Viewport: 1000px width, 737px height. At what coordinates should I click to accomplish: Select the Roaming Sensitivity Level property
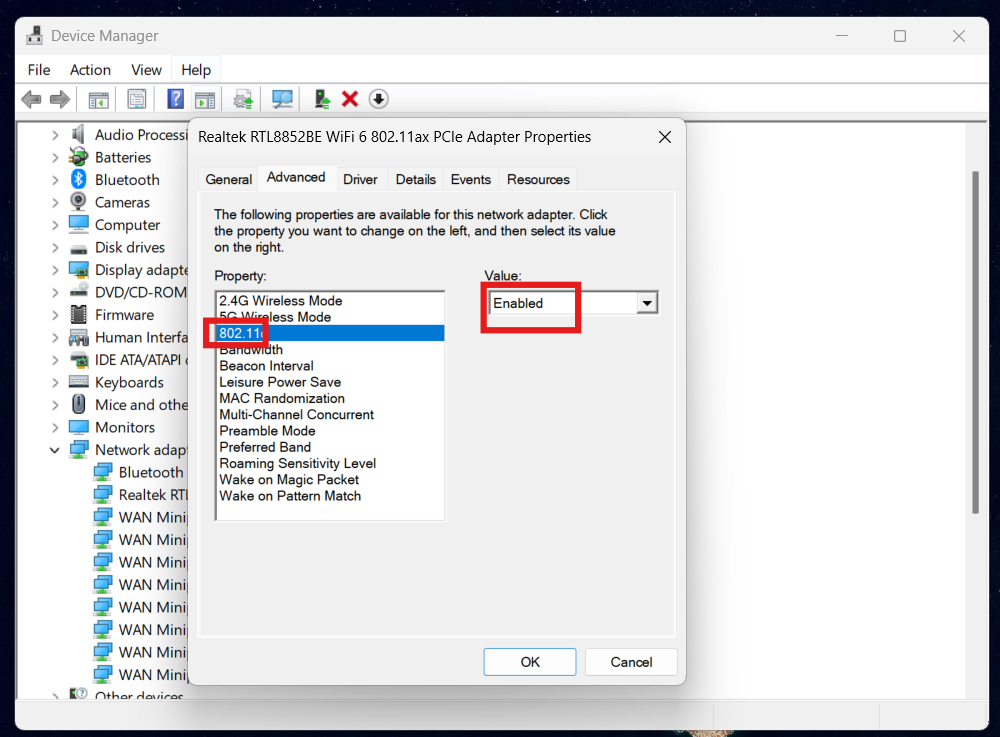pos(330,463)
